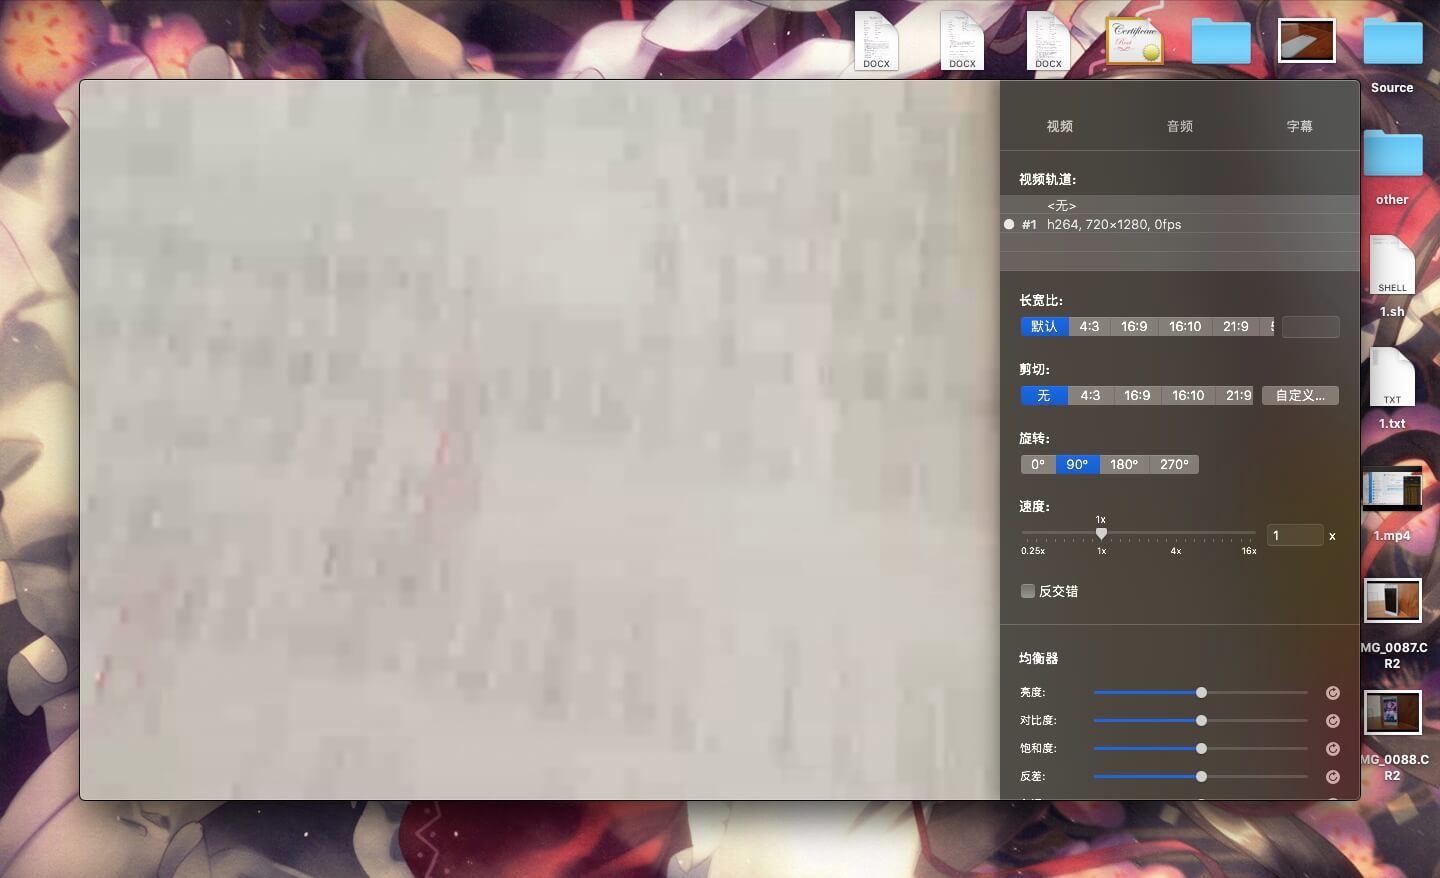Set rotation to 180°
1440x878 pixels.
click(1123, 464)
